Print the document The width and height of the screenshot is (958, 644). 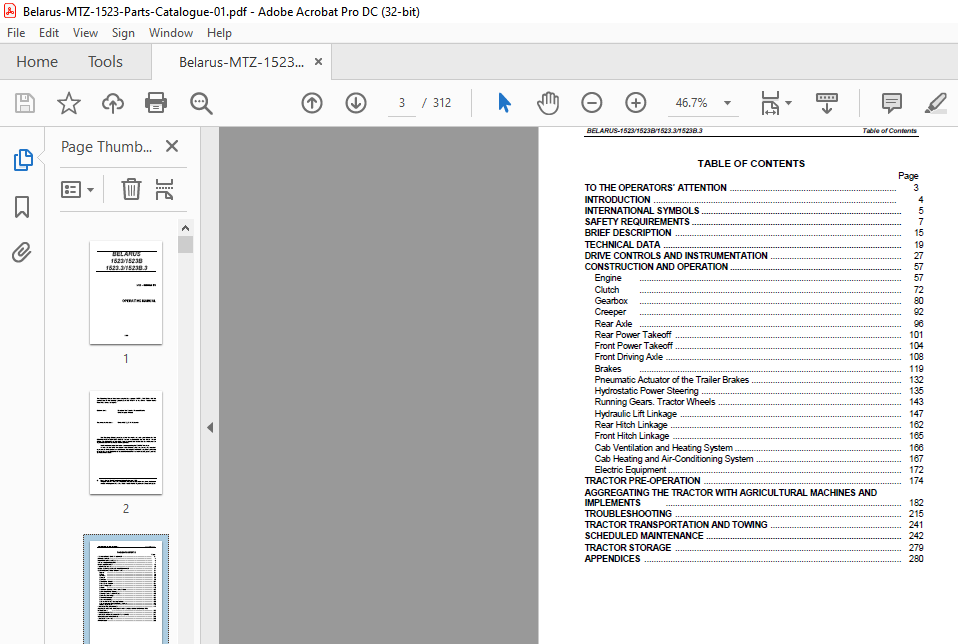point(156,103)
